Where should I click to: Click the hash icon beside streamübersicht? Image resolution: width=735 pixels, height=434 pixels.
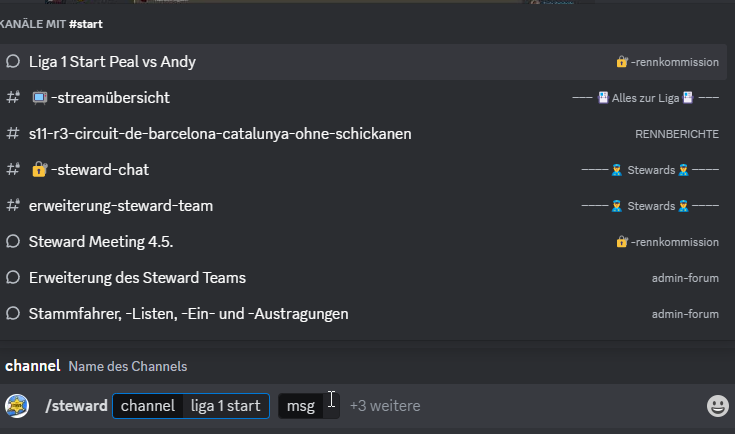tap(13, 98)
